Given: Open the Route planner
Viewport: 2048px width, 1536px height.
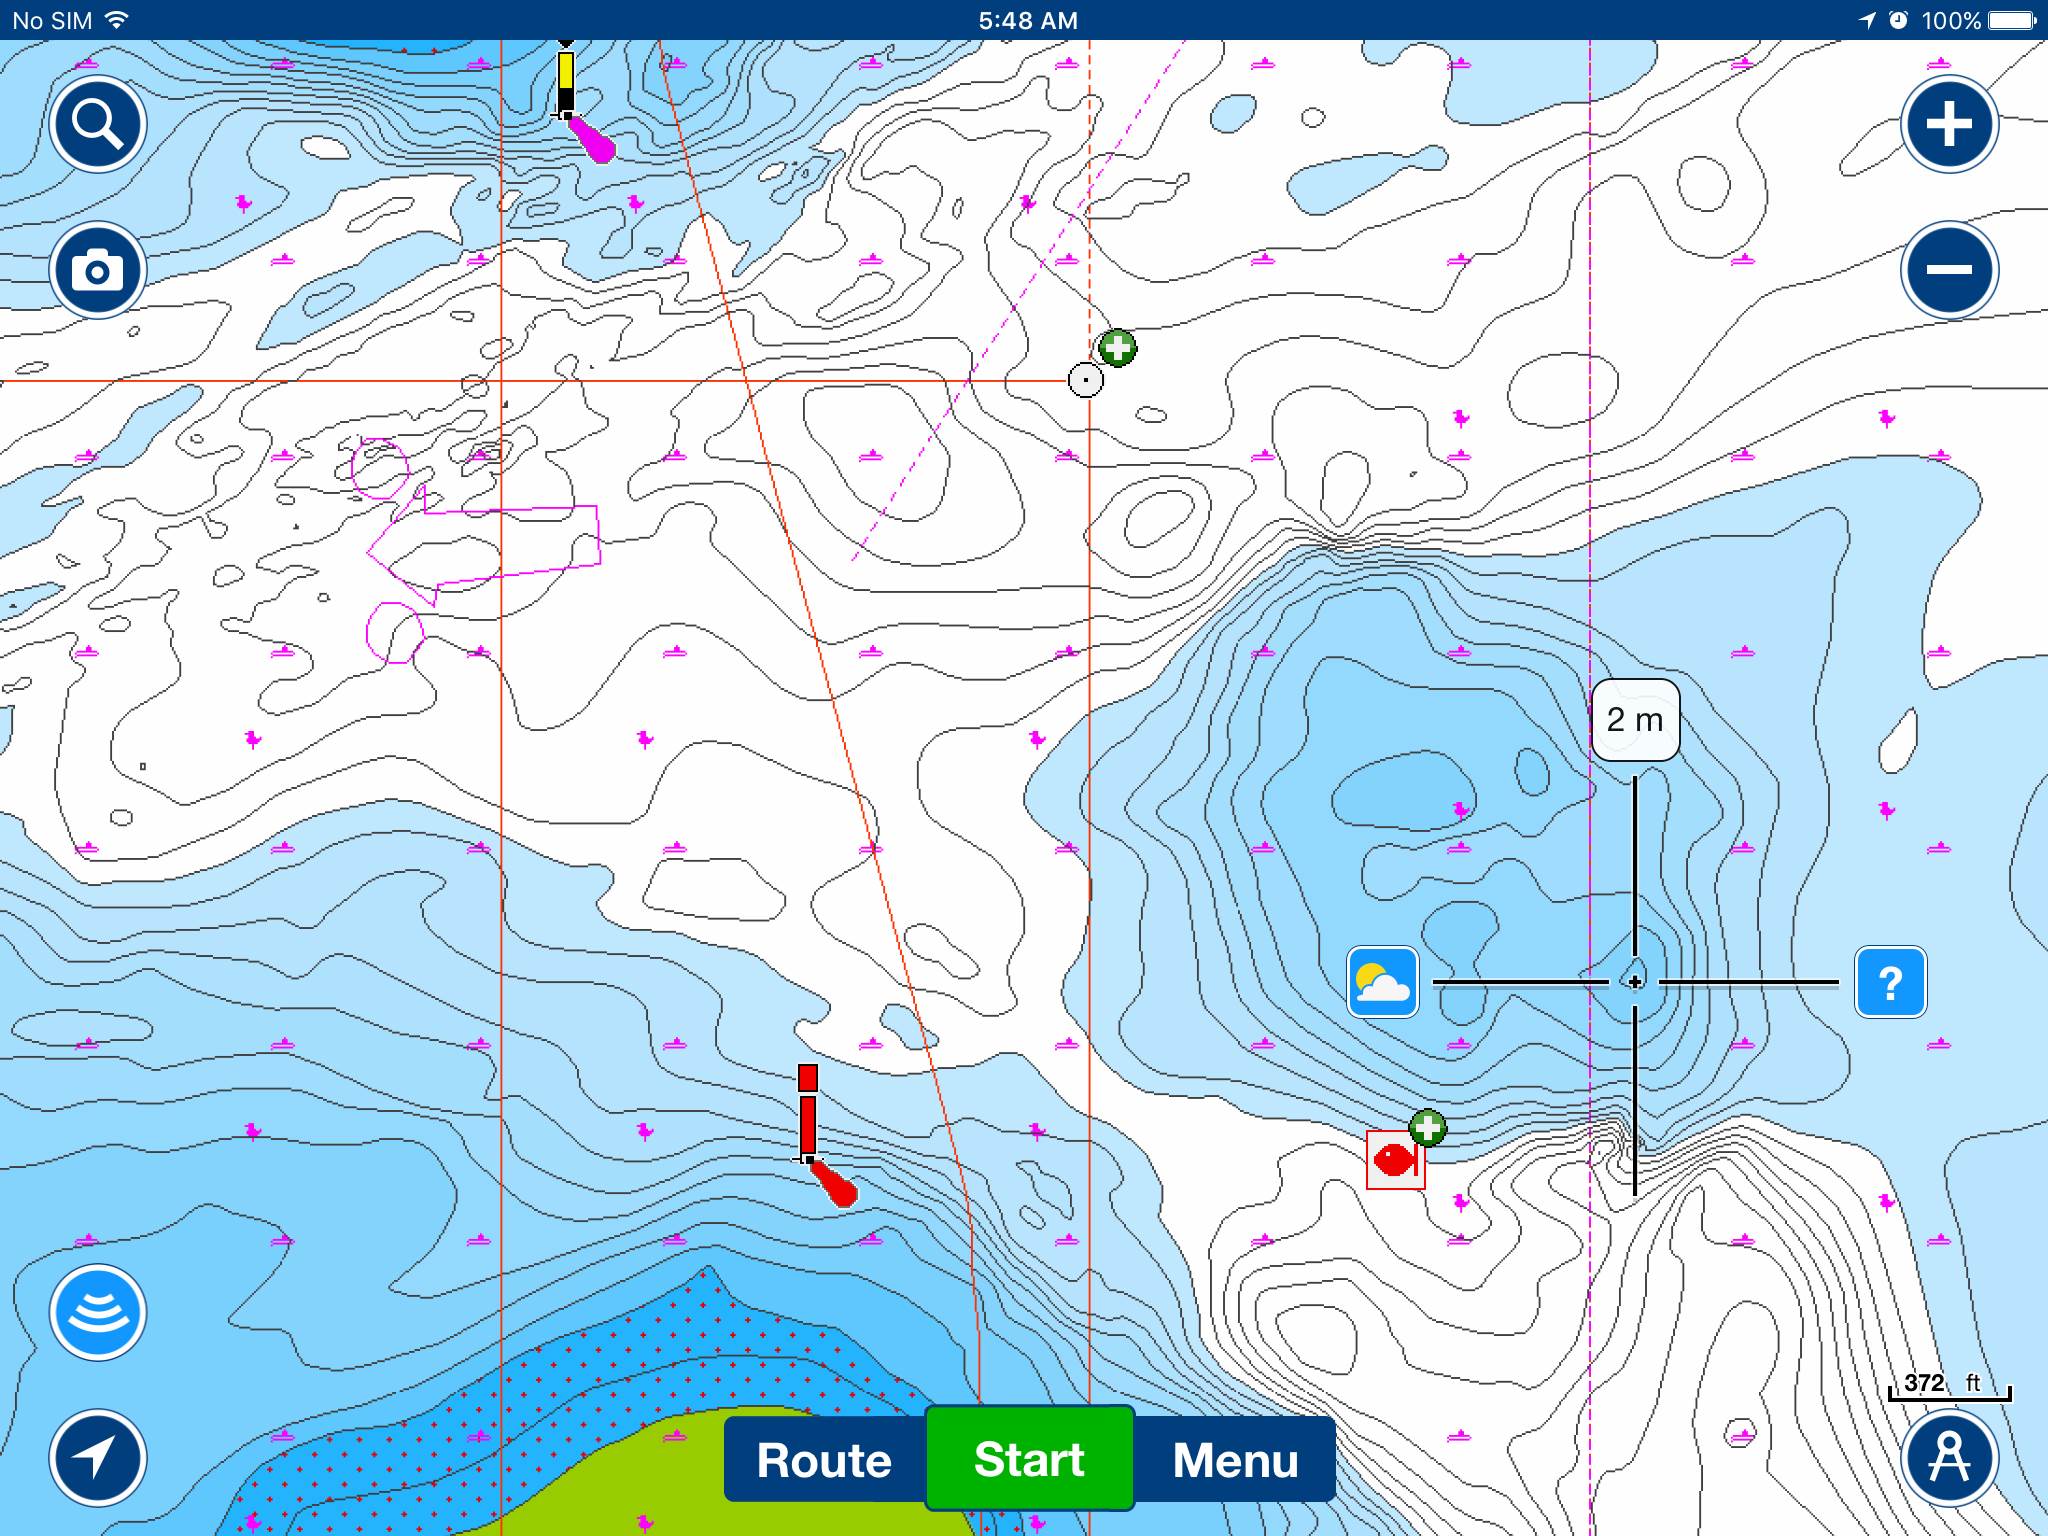Looking at the screenshot, I should [824, 1460].
